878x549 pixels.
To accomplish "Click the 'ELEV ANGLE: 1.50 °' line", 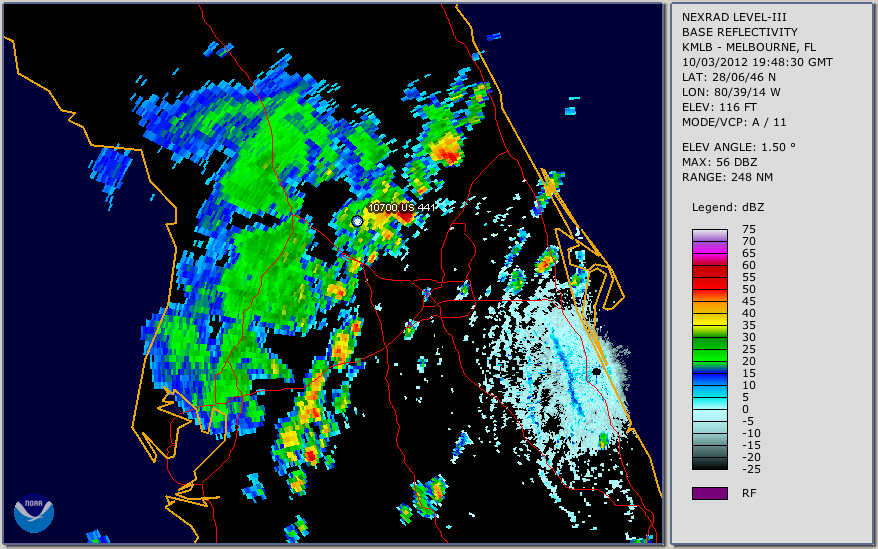I will (x=739, y=147).
